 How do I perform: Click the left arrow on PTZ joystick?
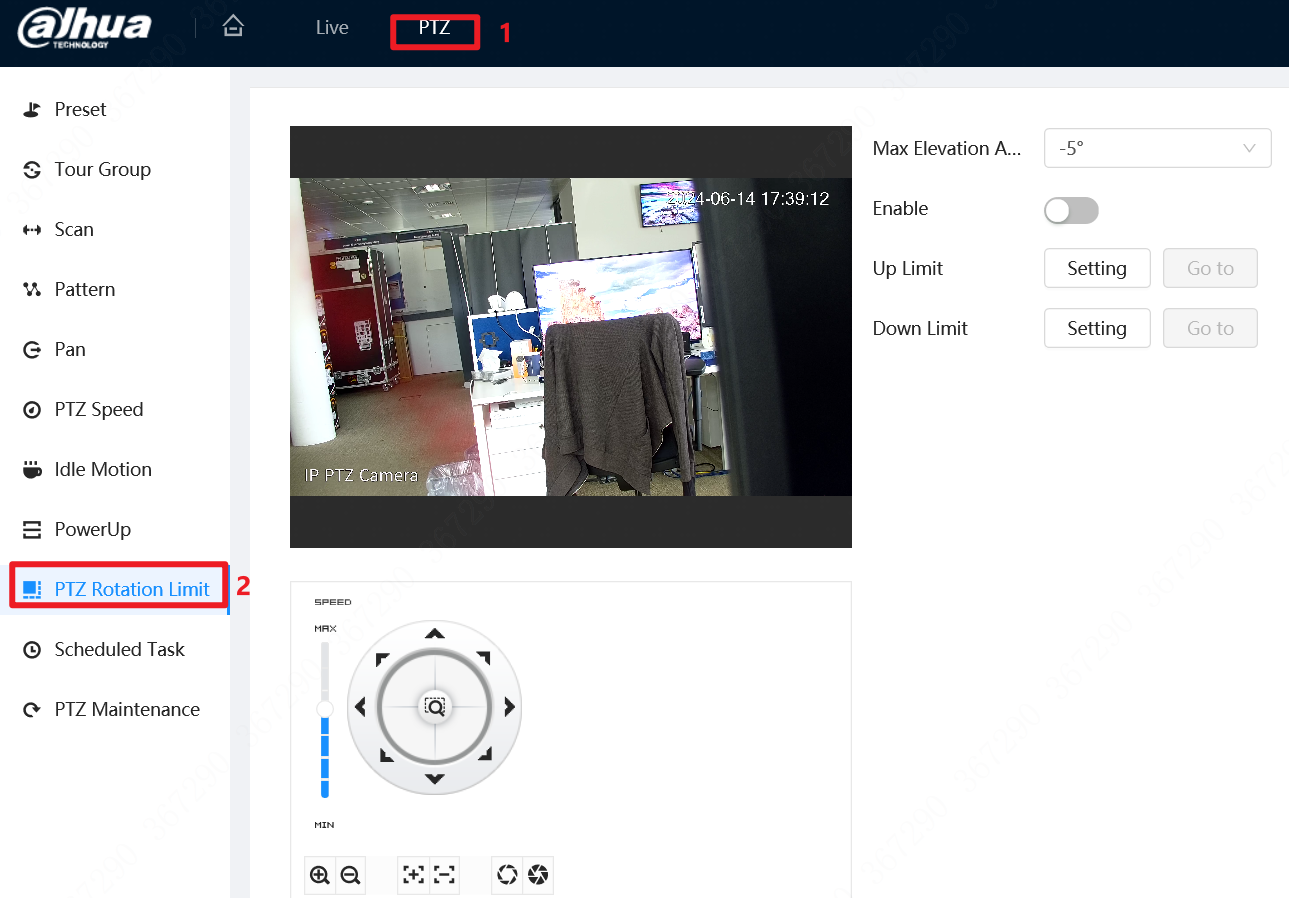361,707
